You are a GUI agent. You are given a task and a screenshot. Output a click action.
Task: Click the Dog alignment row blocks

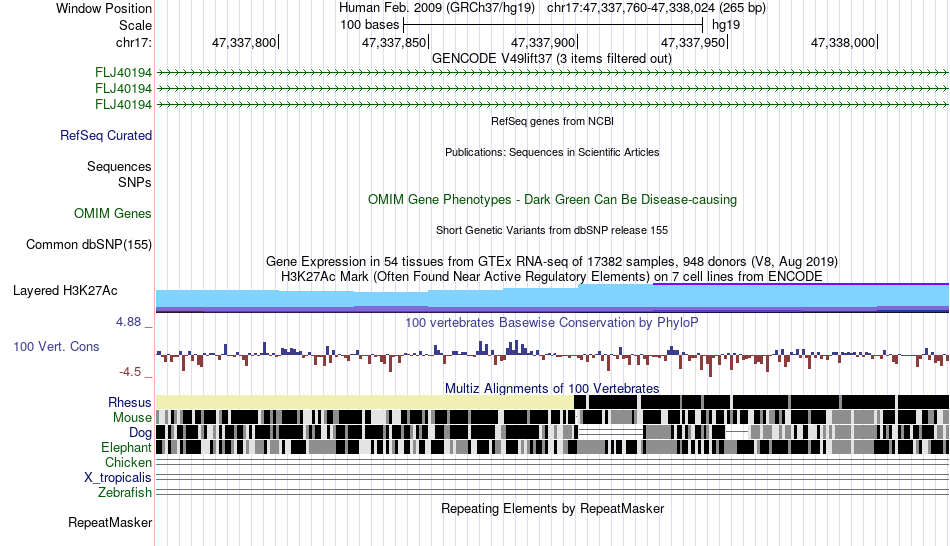(x=552, y=432)
